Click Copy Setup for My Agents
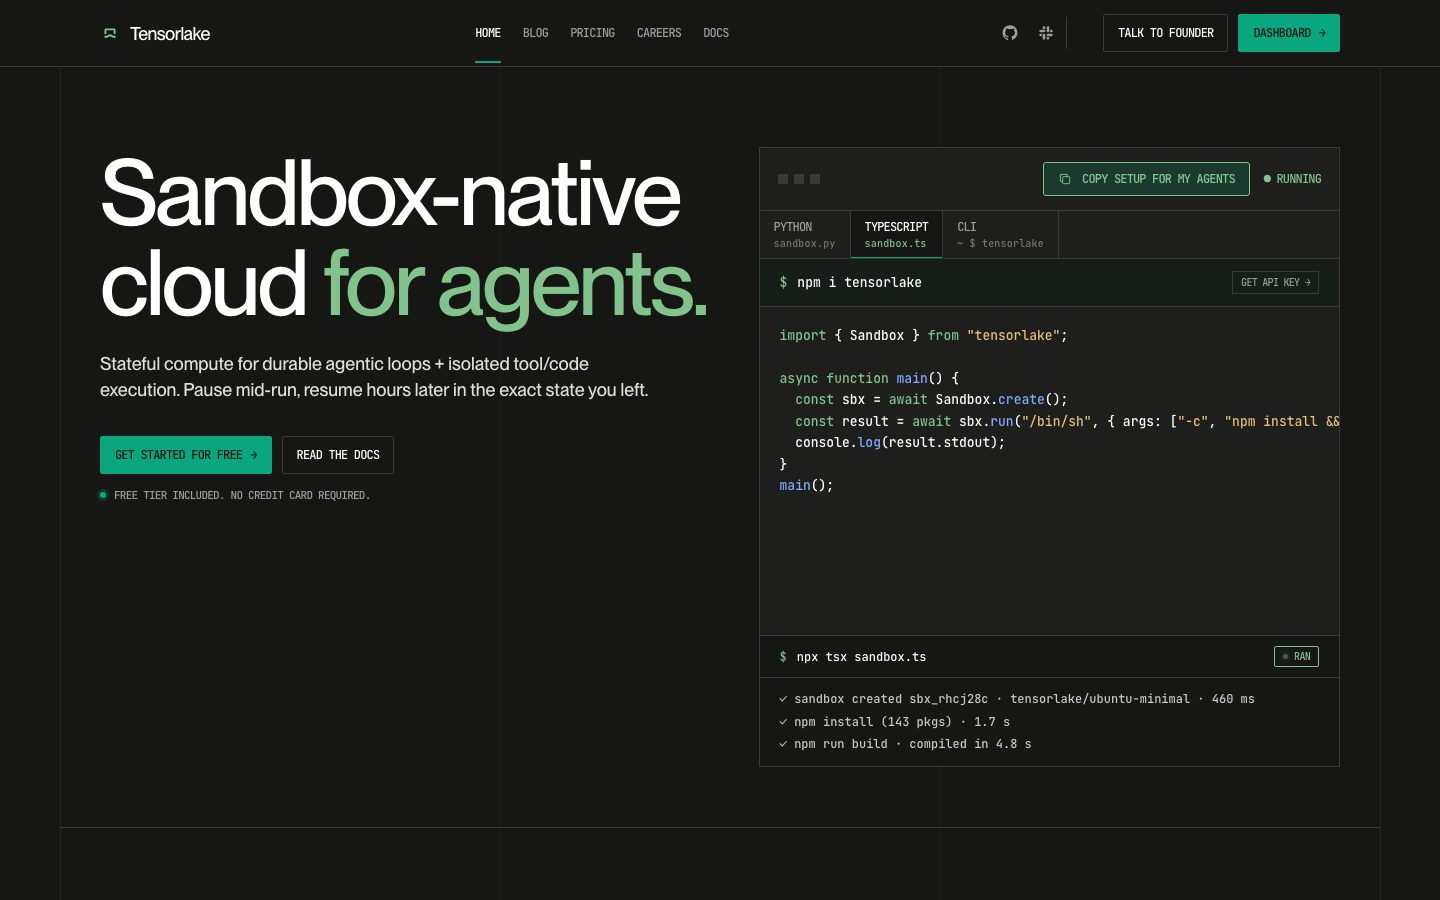 click(x=1146, y=179)
